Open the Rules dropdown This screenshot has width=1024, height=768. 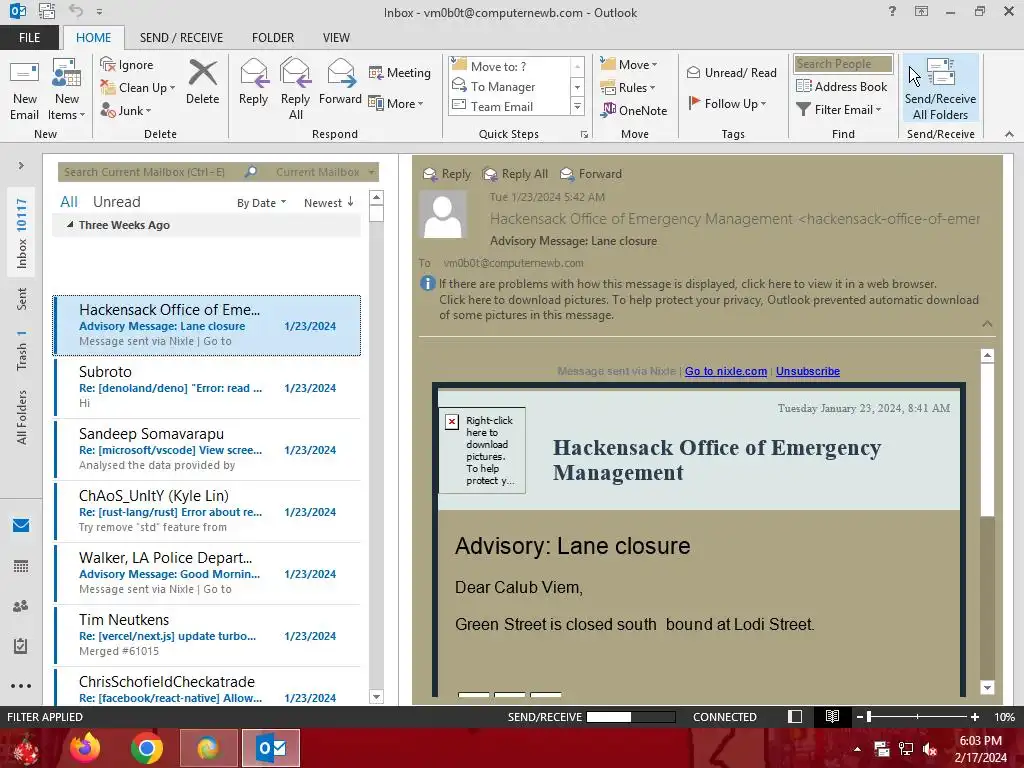628,88
